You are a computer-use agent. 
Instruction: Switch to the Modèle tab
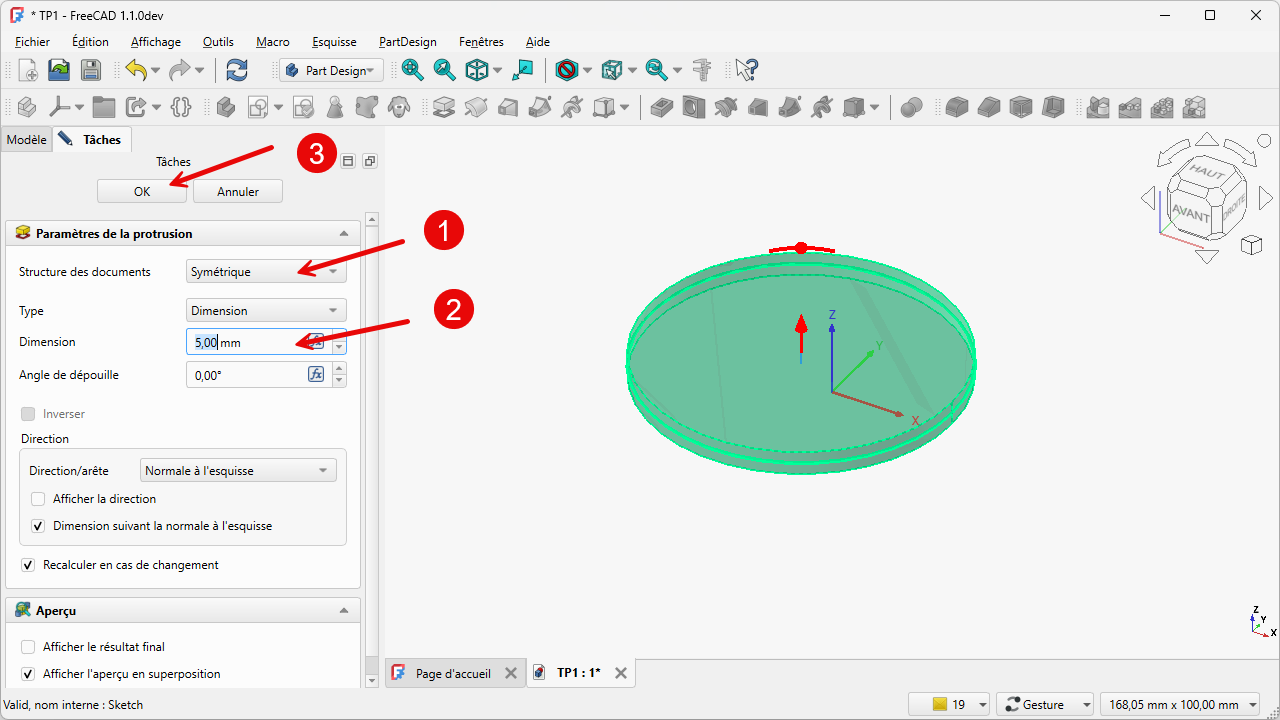(26, 140)
